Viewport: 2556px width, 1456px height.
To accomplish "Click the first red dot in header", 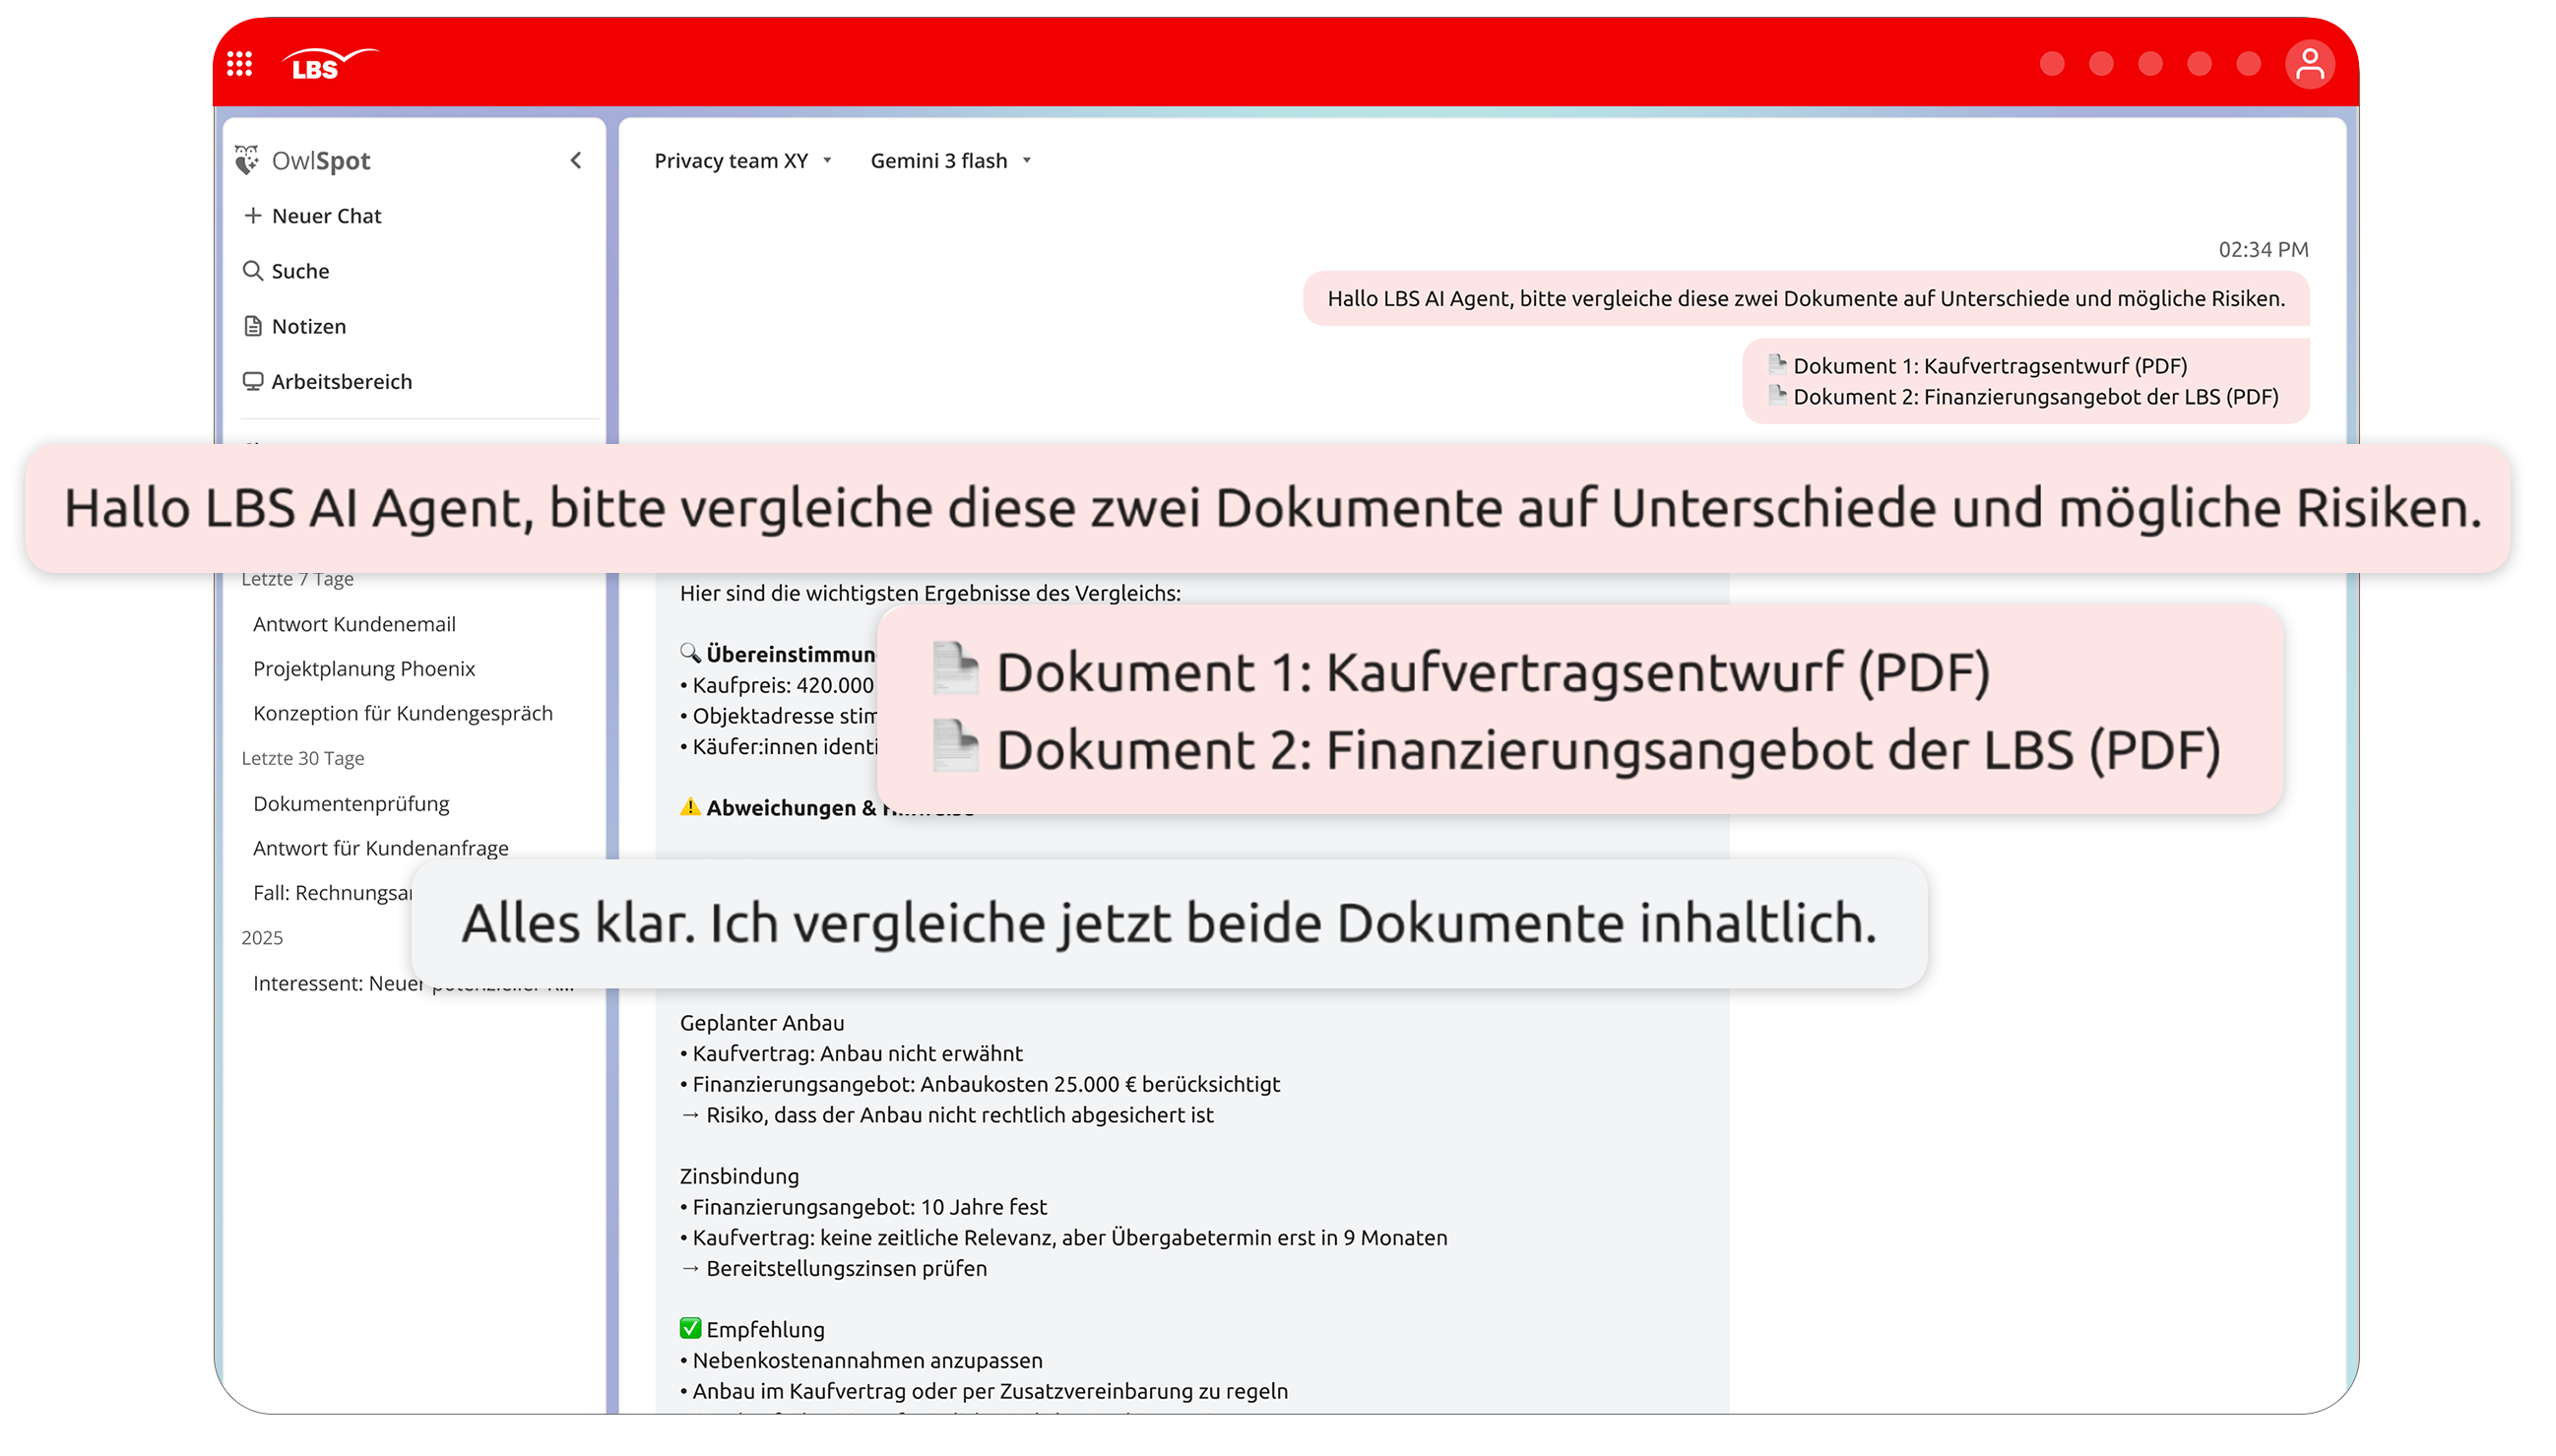I will (x=2052, y=64).
